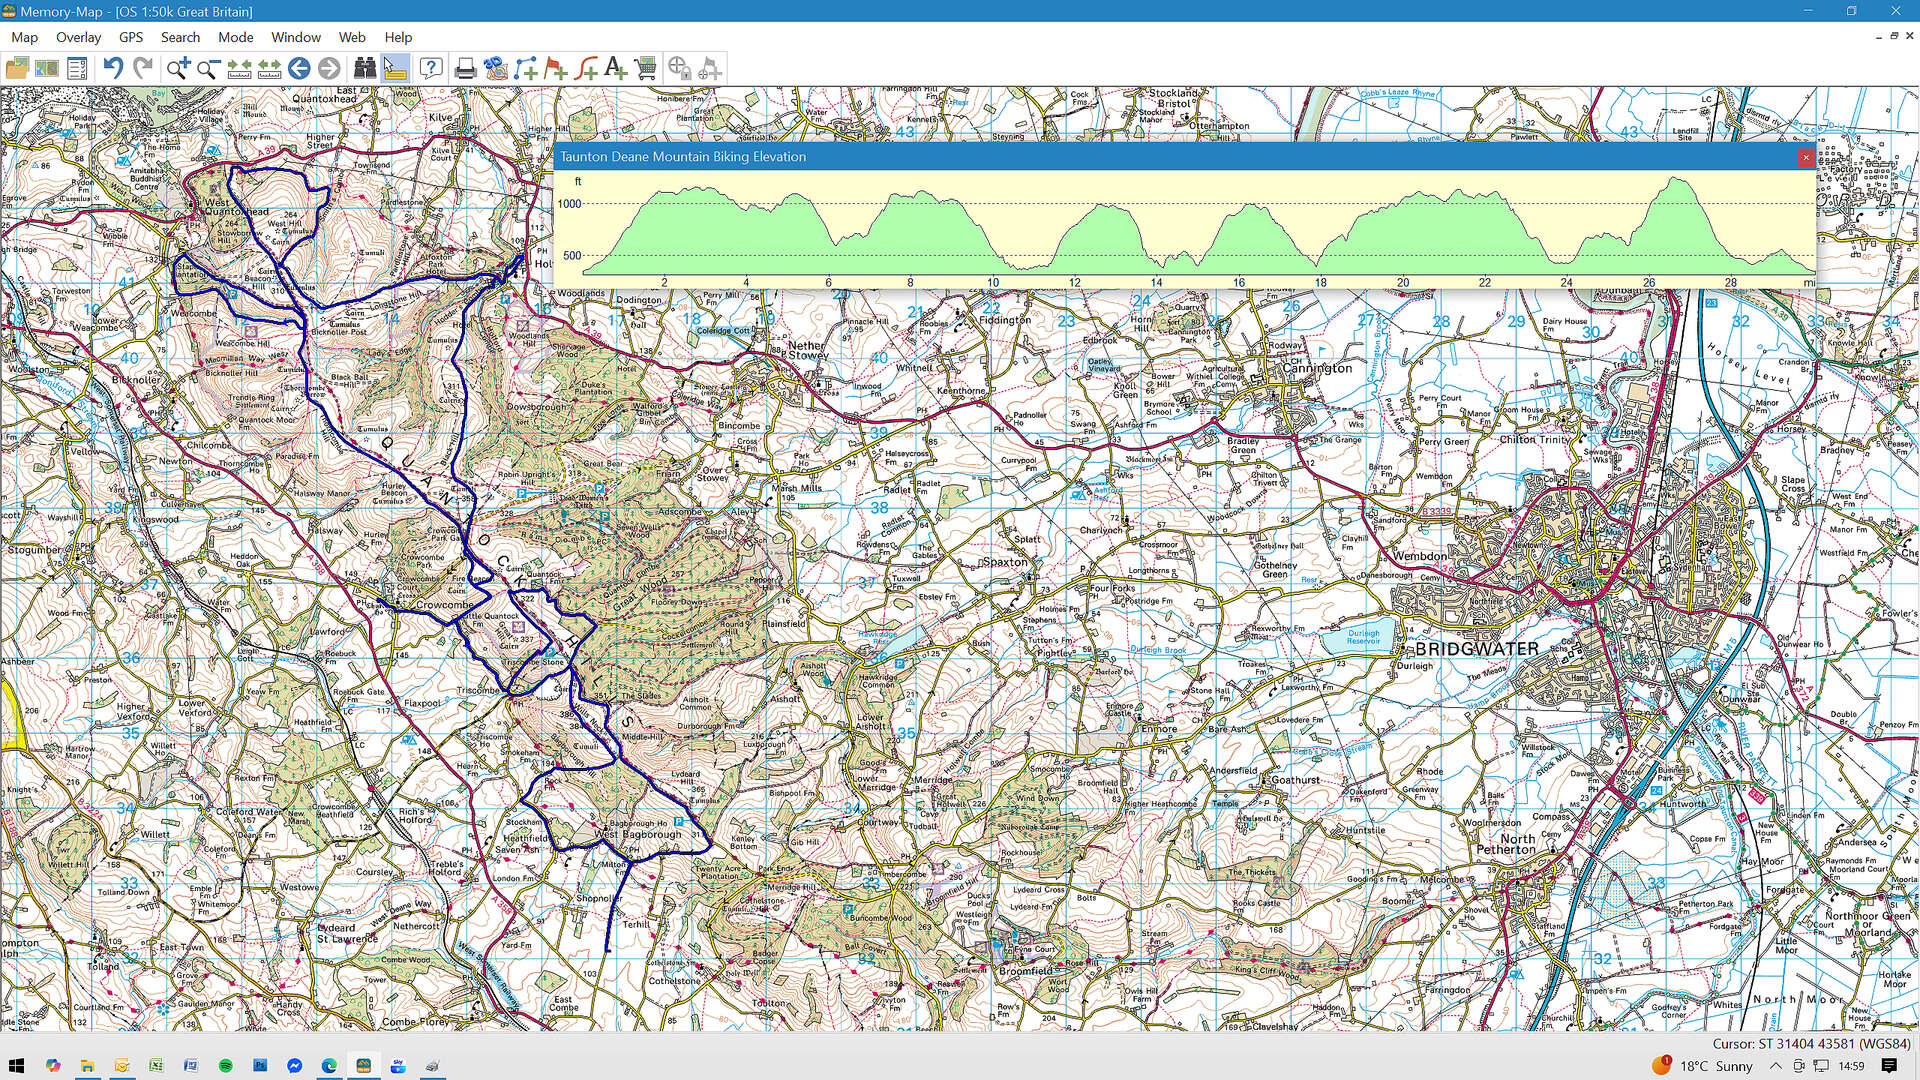Print the map
Image resolution: width=1920 pixels, height=1080 pixels.
(465, 68)
